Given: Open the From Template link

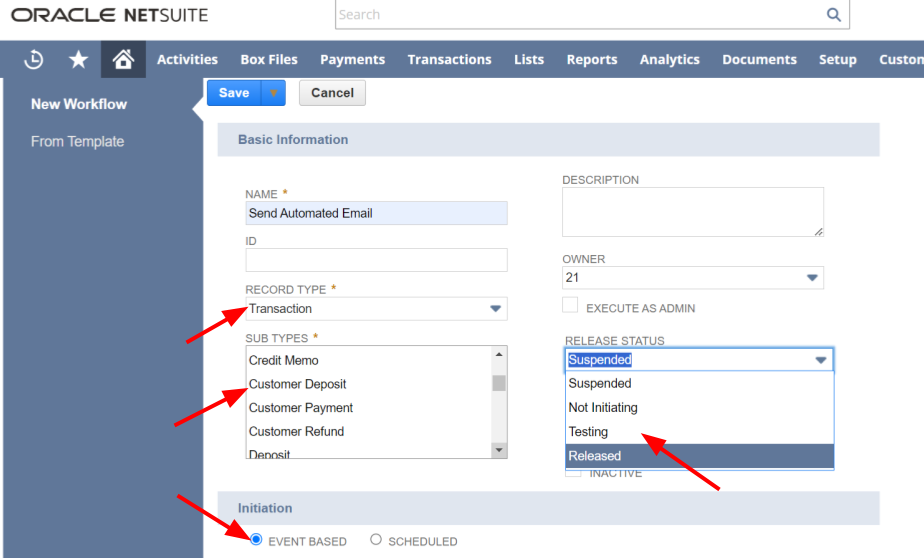Looking at the screenshot, I should (x=77, y=142).
